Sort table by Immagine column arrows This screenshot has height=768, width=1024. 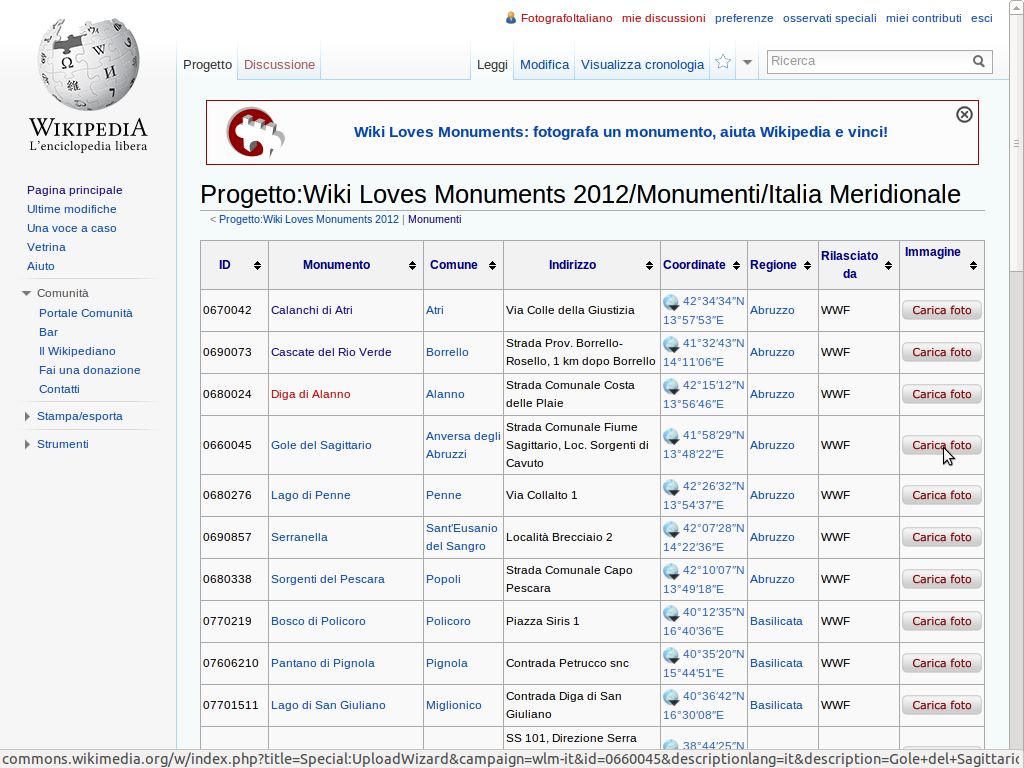point(973,265)
